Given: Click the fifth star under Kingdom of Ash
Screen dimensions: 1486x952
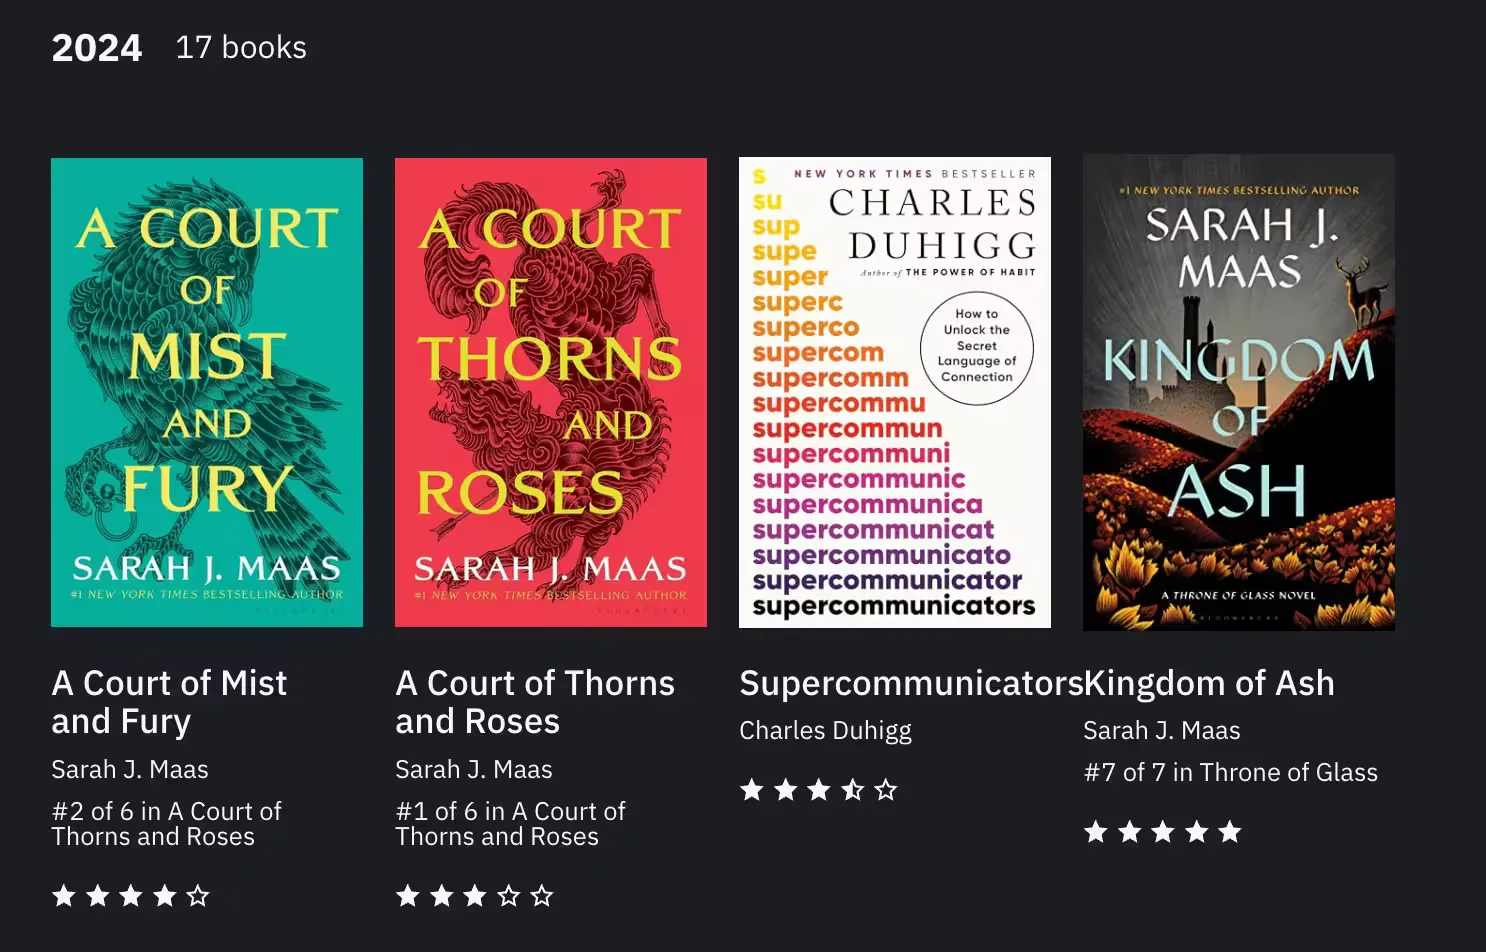Looking at the screenshot, I should 1231,831.
